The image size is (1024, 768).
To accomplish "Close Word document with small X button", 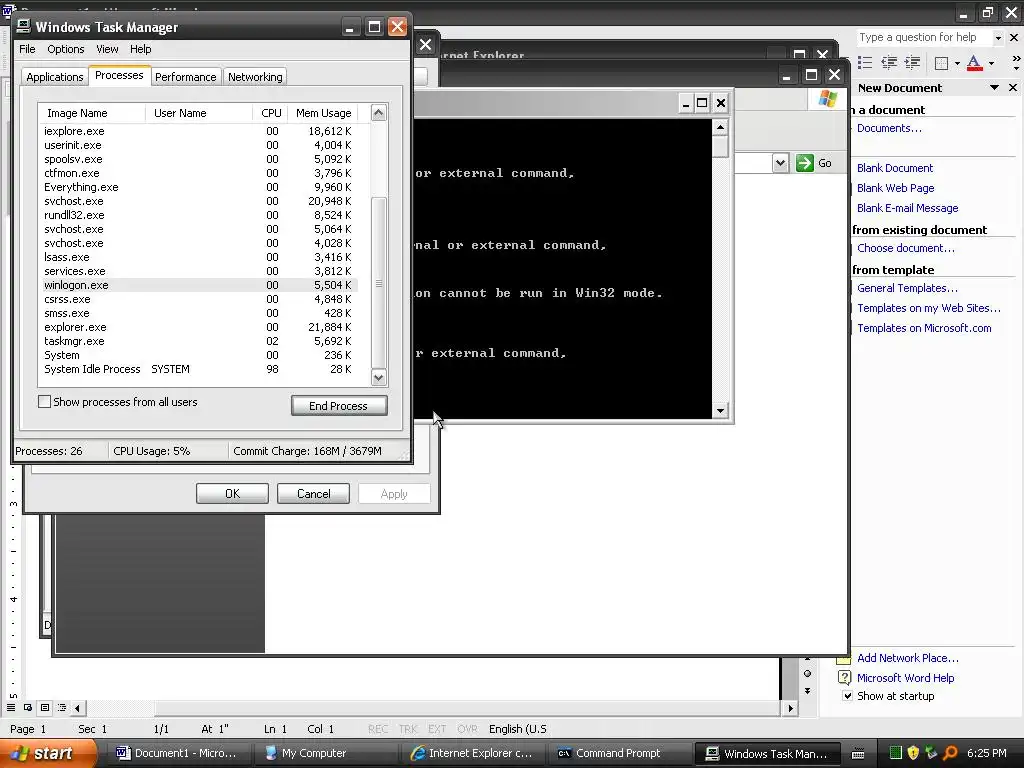I will click(1014, 37).
